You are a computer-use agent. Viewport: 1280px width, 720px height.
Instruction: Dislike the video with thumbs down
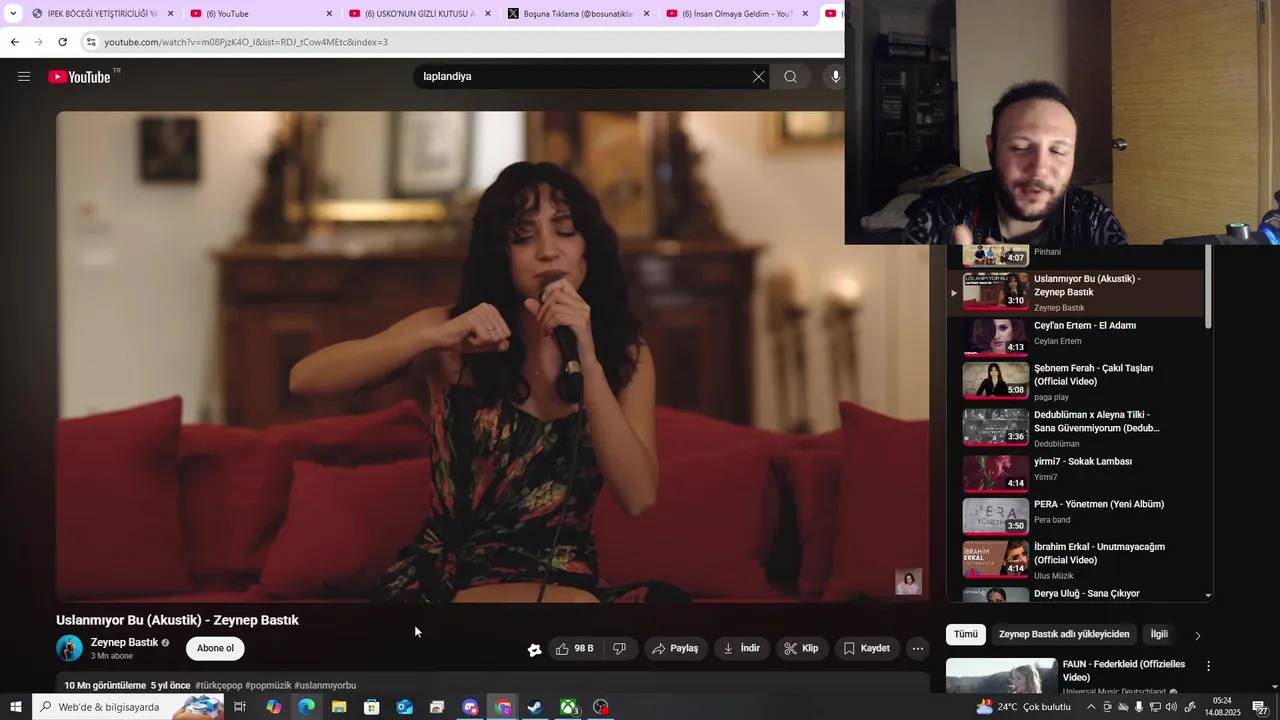pos(620,649)
